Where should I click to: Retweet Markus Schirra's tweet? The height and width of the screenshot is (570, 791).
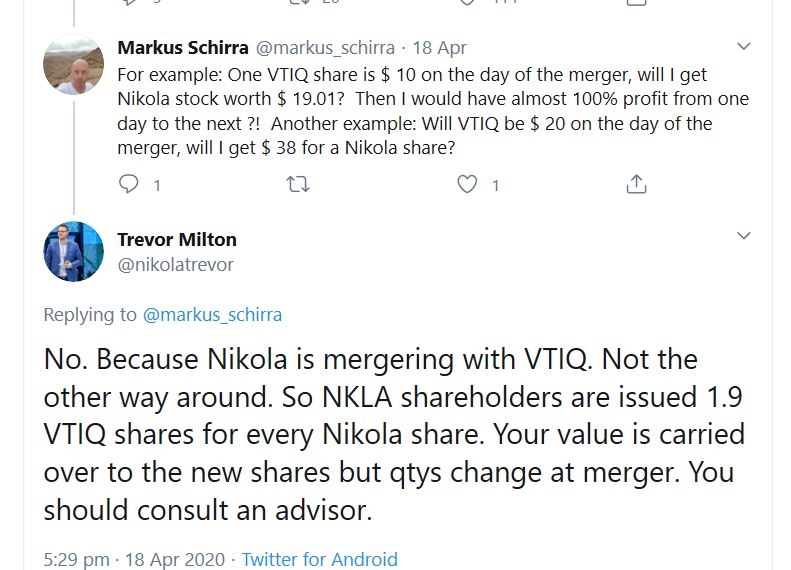pos(298,184)
